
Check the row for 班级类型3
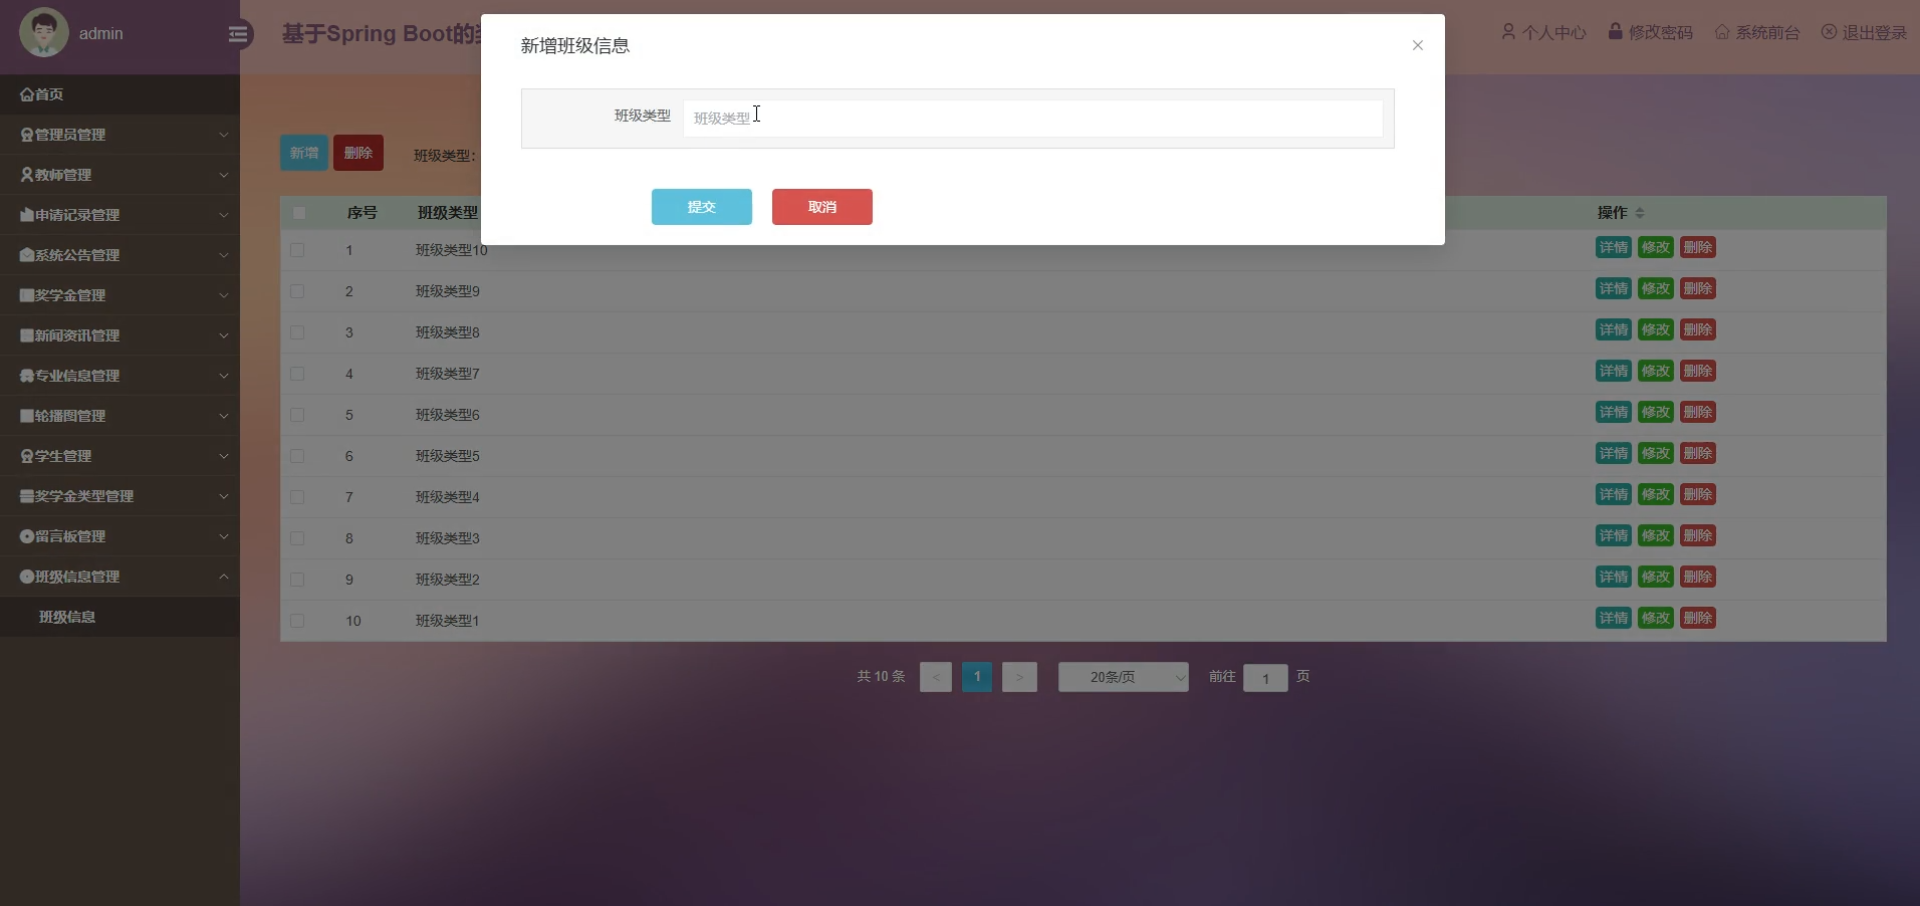[x=297, y=538]
